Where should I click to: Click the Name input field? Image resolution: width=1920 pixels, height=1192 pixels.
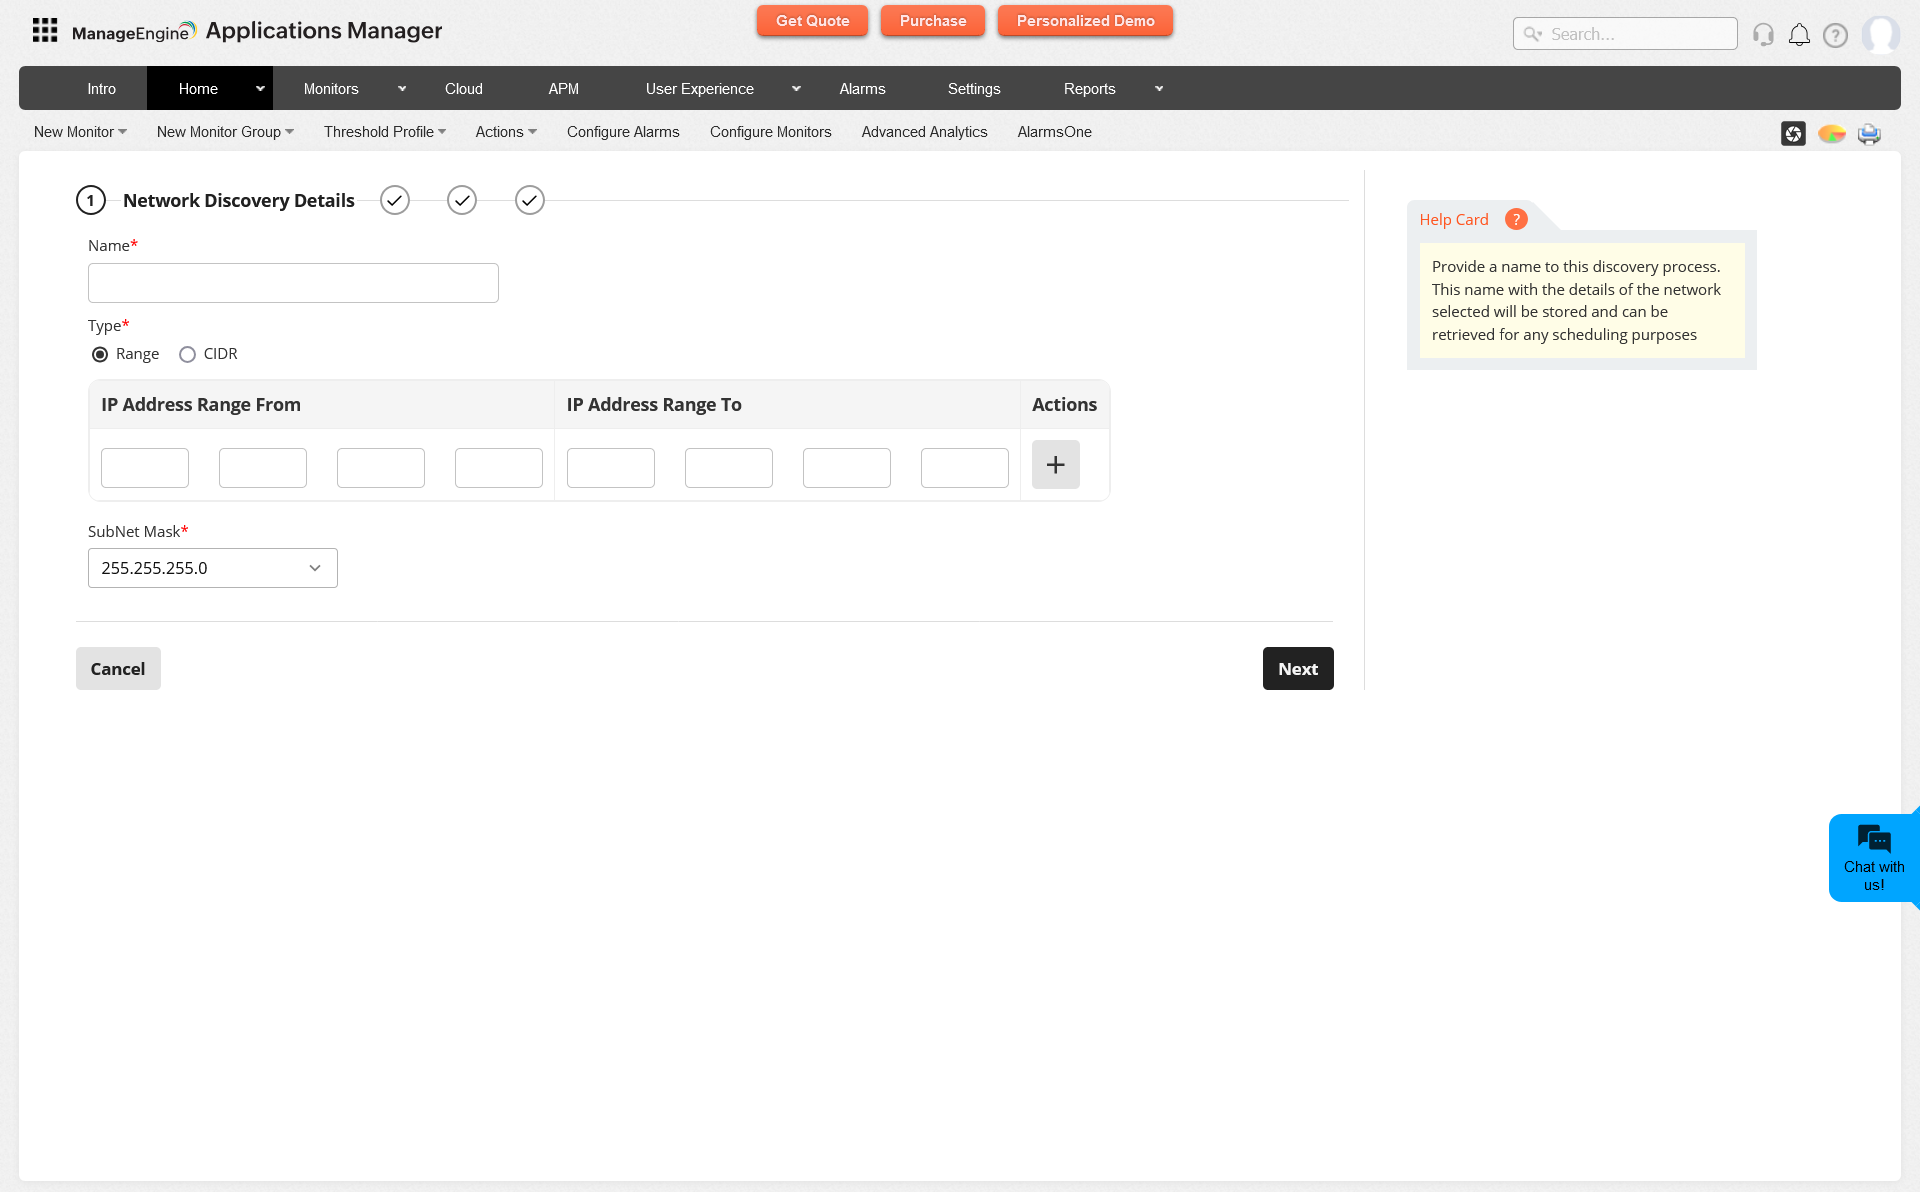point(293,283)
